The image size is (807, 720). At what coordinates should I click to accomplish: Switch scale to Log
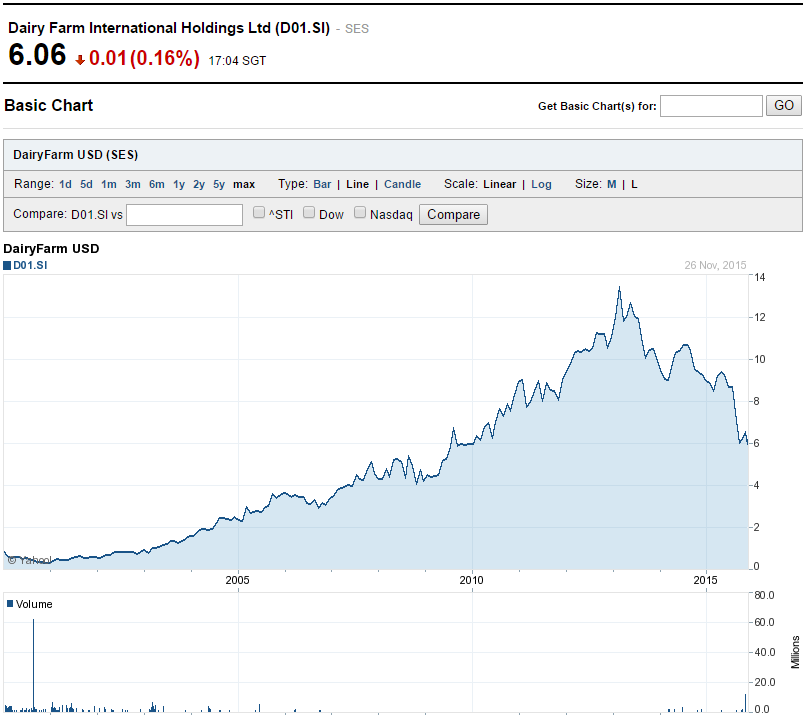click(541, 184)
